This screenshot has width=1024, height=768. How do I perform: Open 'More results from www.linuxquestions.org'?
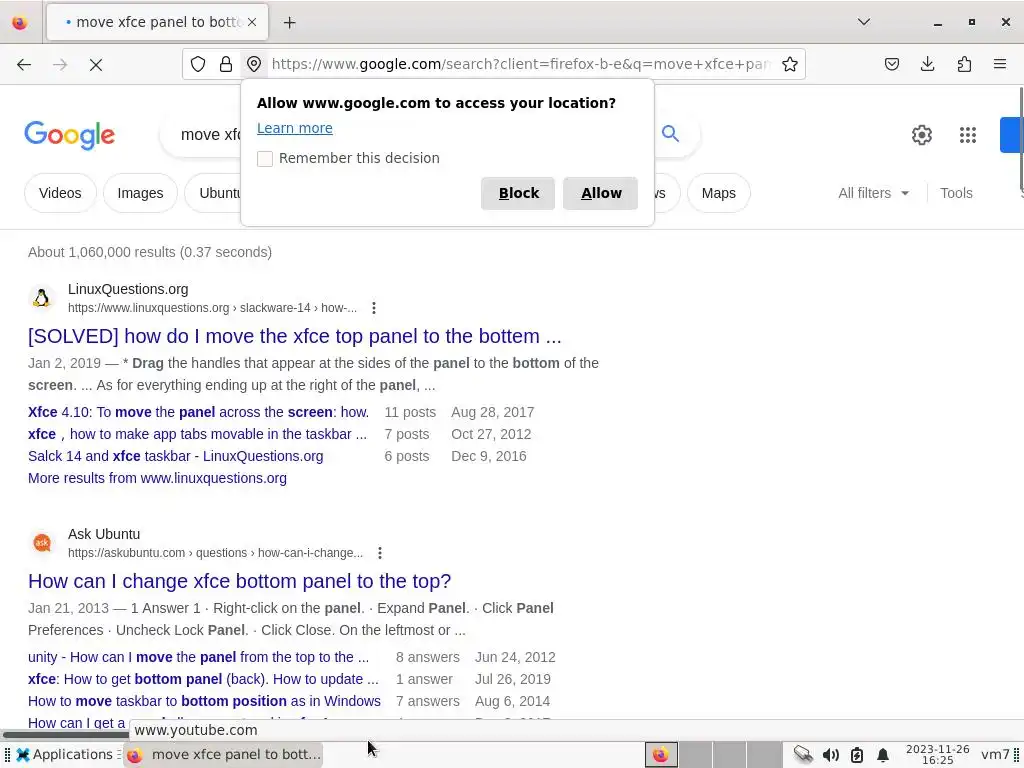pyautogui.click(x=157, y=478)
